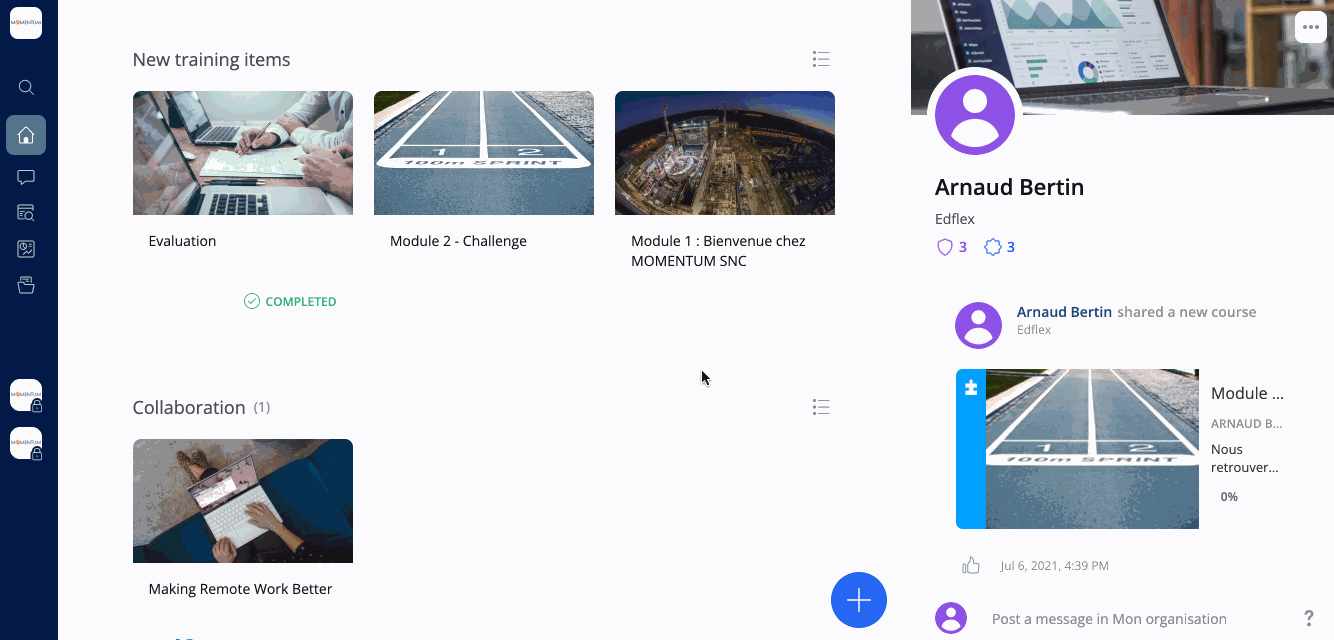Click the New training items heading
This screenshot has width=1334, height=640.
[x=211, y=59]
